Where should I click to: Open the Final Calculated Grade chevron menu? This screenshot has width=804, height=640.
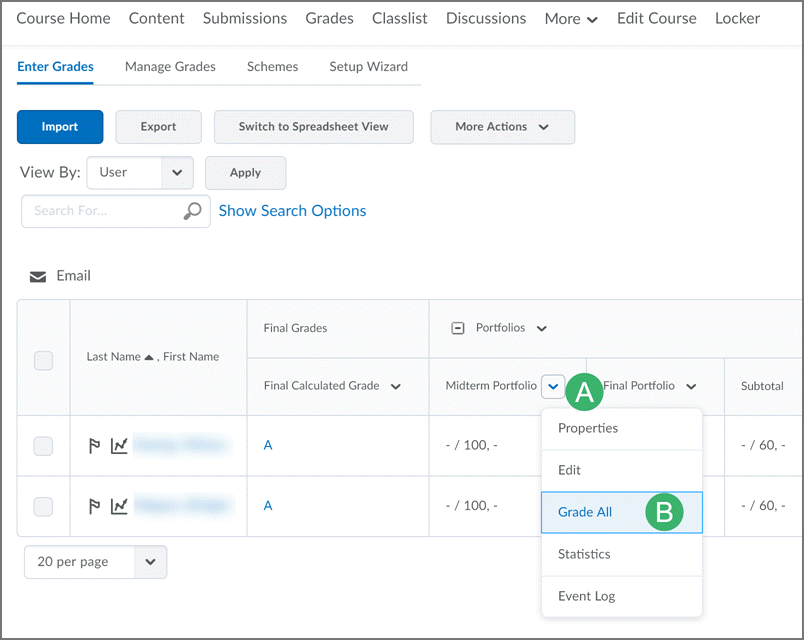(x=395, y=386)
